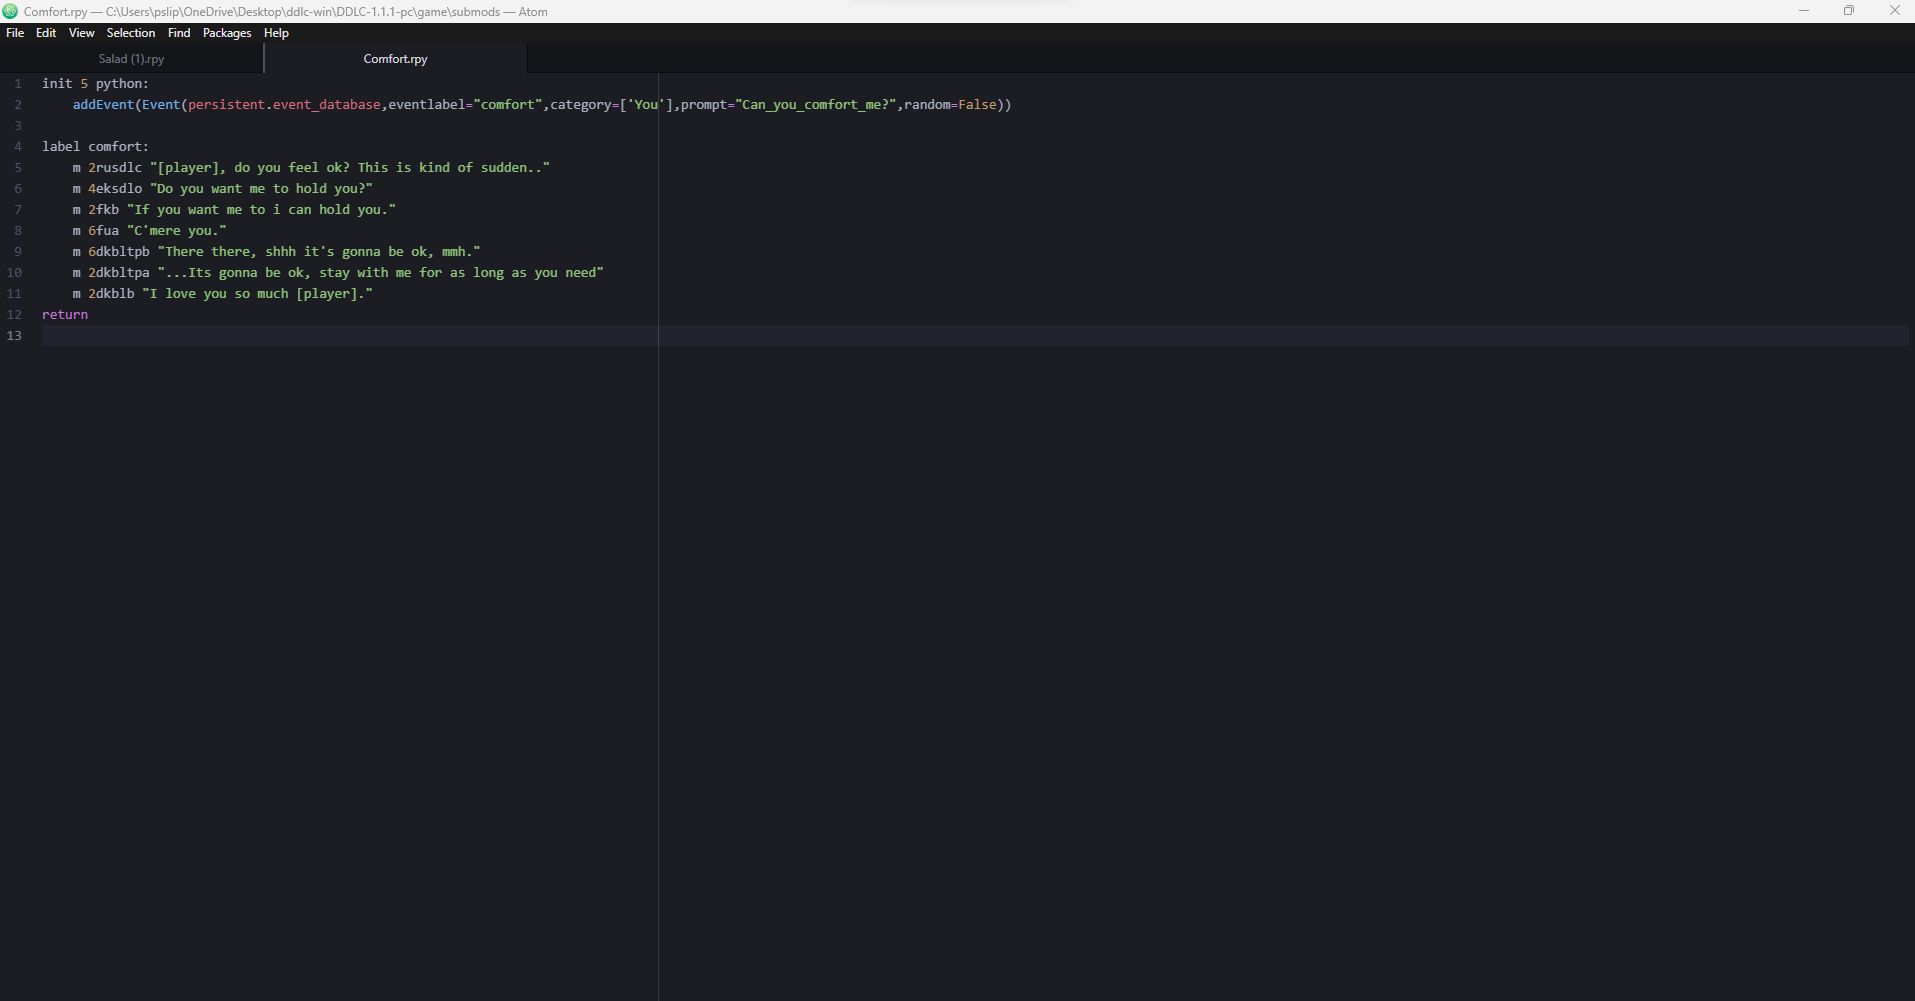This screenshot has width=1915, height=1001.
Task: Click the Atom logo in the title bar
Action: (x=10, y=11)
